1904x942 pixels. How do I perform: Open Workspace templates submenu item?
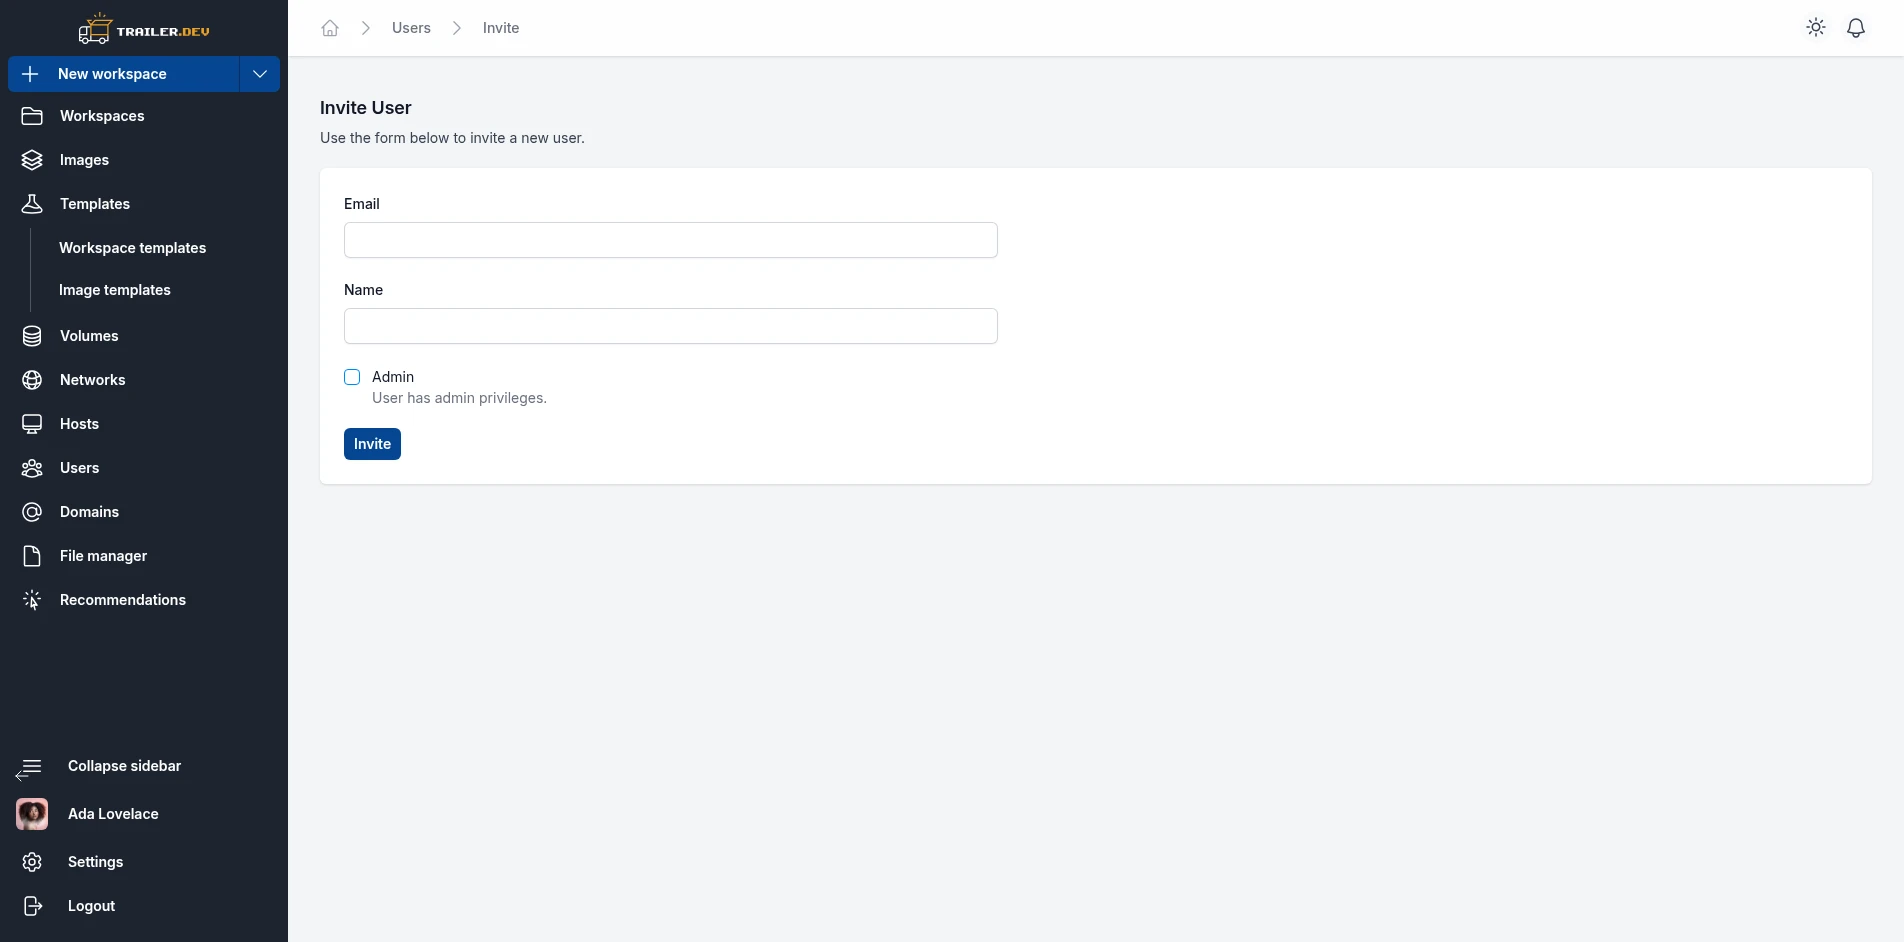pos(132,248)
